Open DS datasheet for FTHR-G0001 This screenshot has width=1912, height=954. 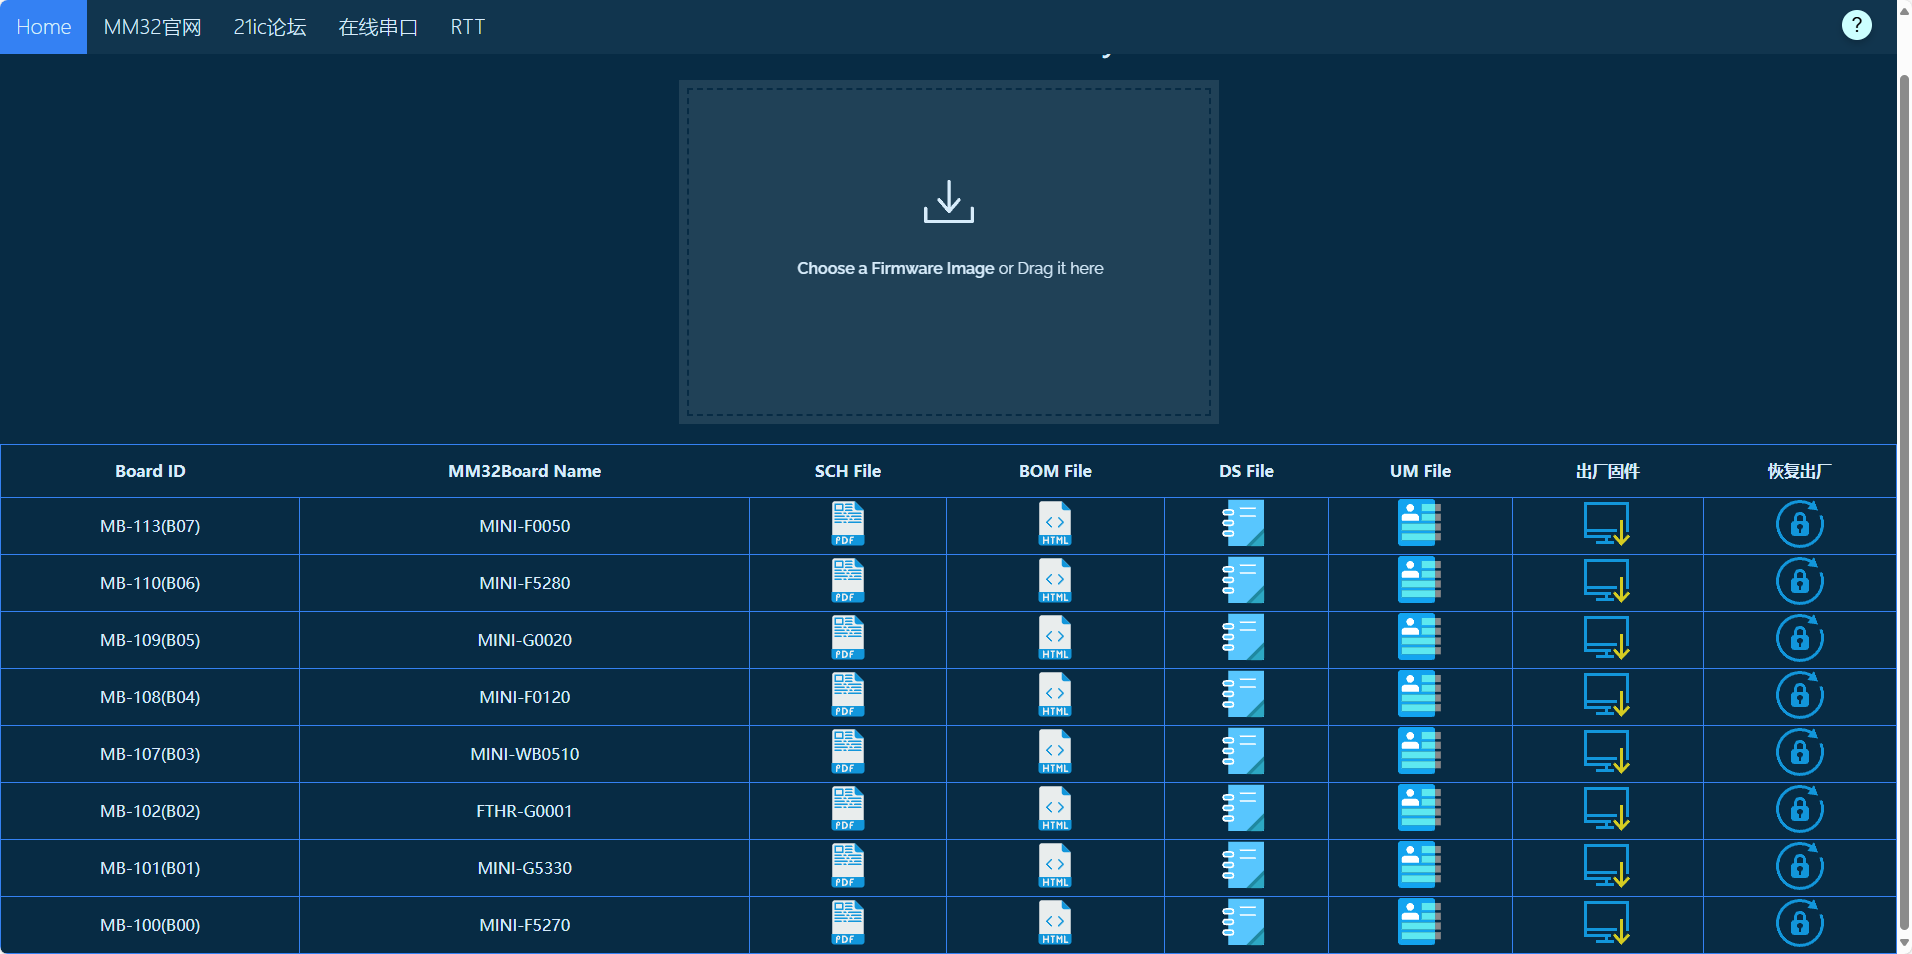(1244, 809)
